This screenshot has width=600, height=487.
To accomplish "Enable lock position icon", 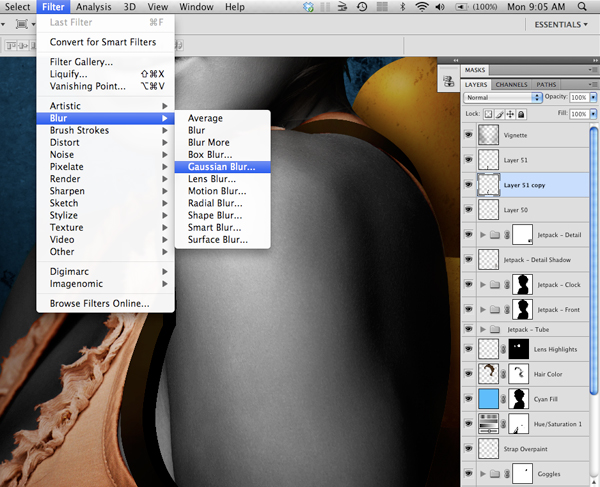I will pyautogui.click(x=510, y=114).
